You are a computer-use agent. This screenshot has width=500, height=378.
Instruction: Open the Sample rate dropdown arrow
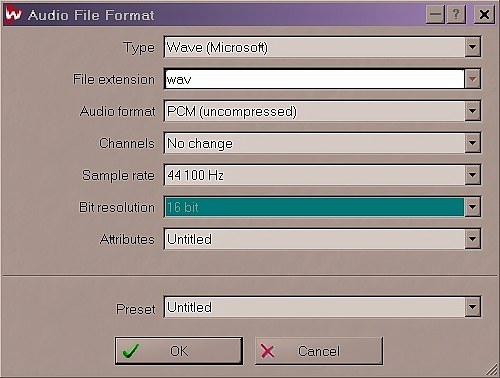coord(472,175)
